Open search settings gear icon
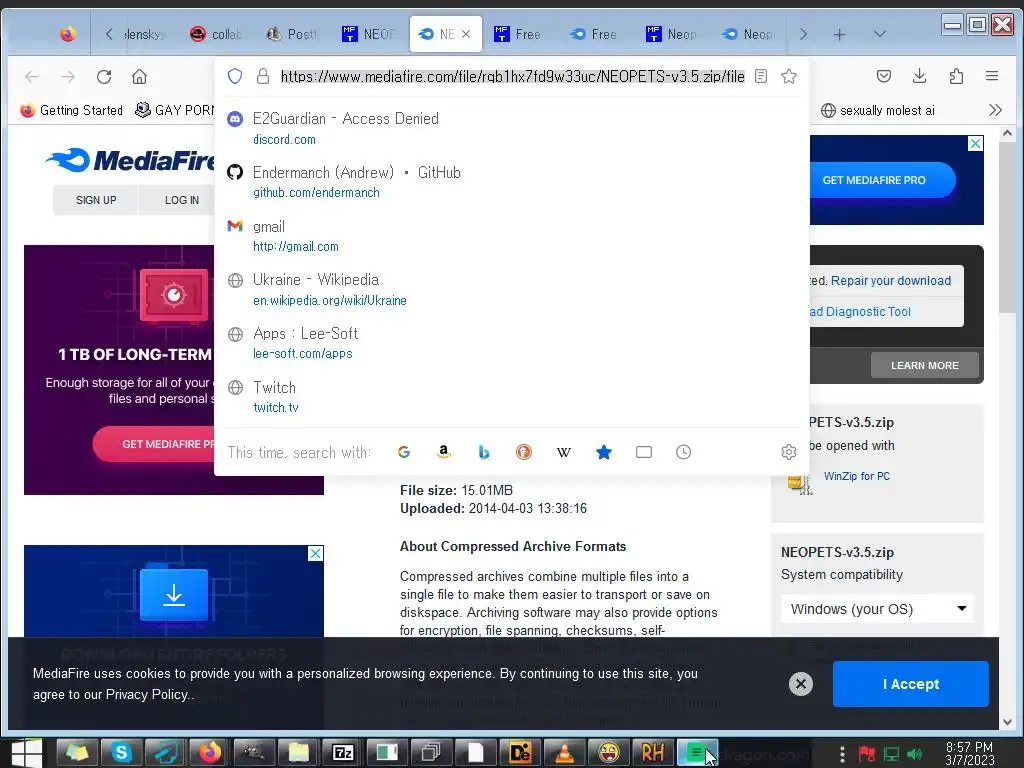Viewport: 1024px width, 768px height. (789, 452)
